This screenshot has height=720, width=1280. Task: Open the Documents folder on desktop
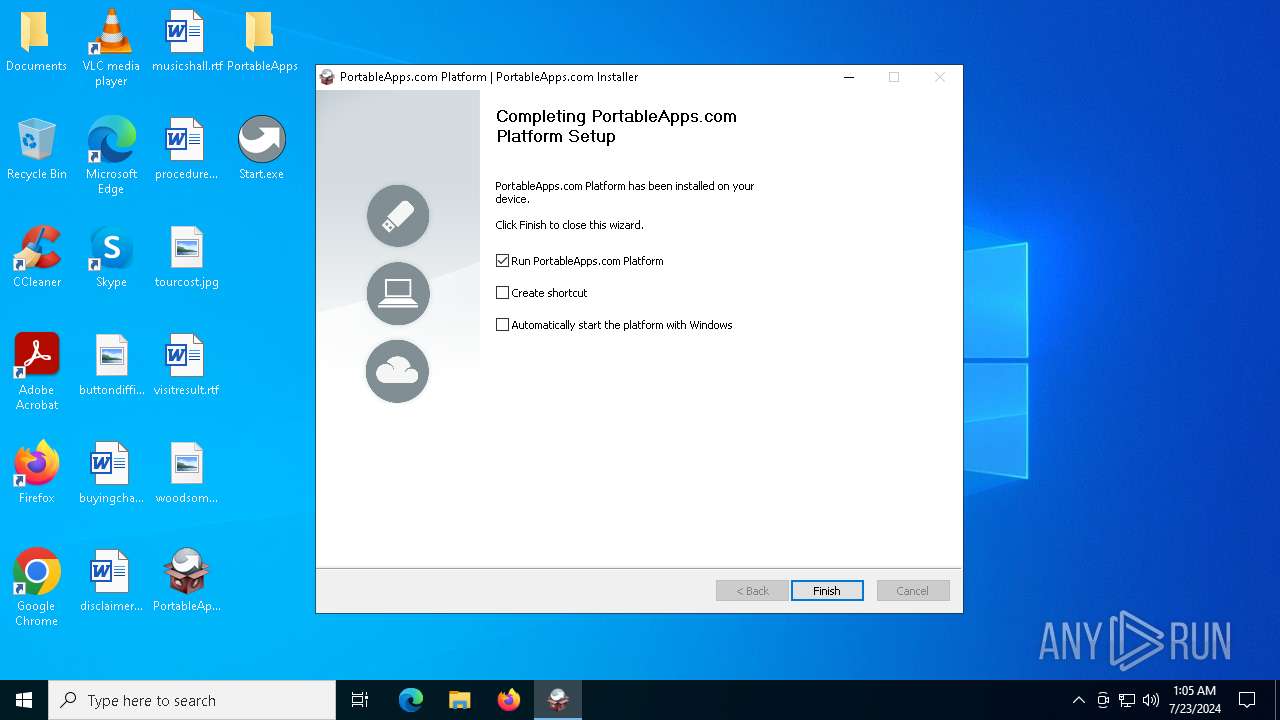point(36,42)
